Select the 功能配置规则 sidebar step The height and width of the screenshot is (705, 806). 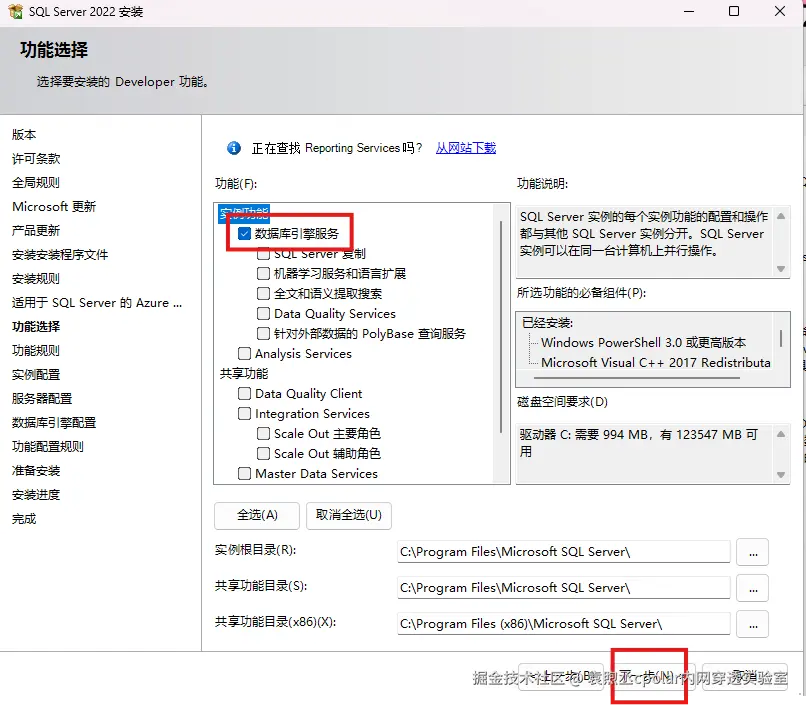pos(48,447)
